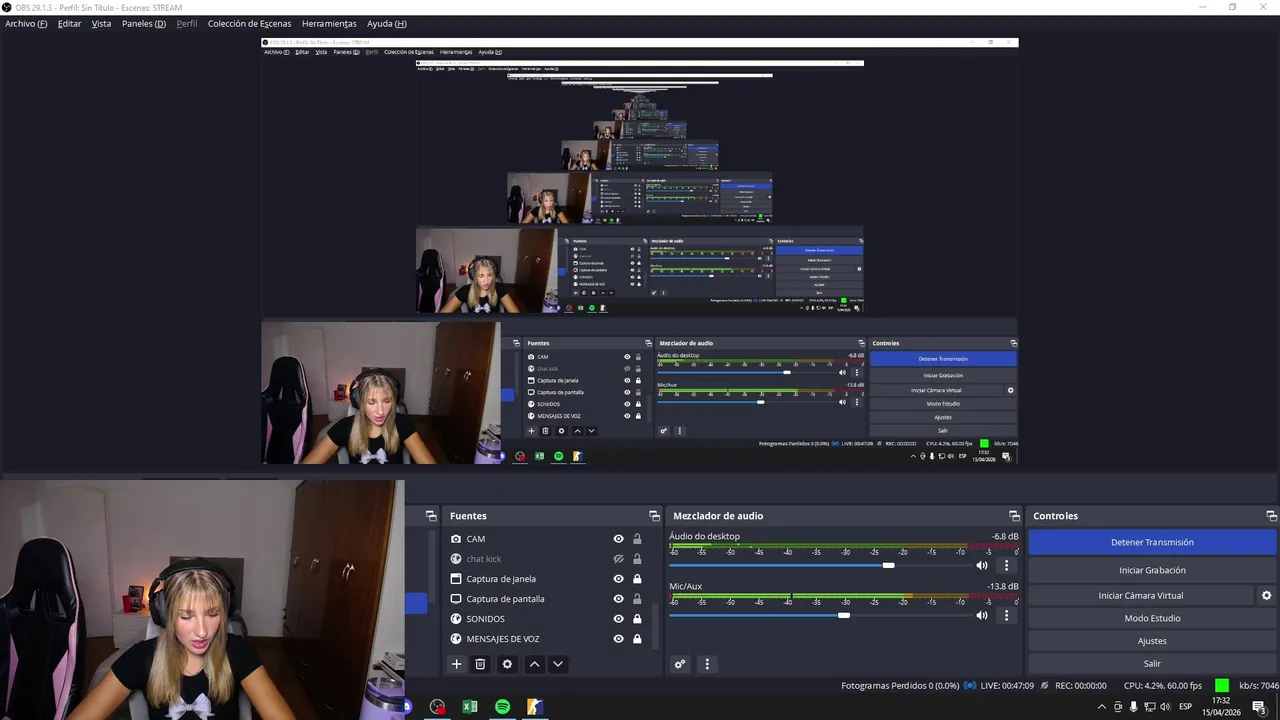Mute Áudio do desktop speaker icon
The height and width of the screenshot is (720, 1280).
[982, 565]
